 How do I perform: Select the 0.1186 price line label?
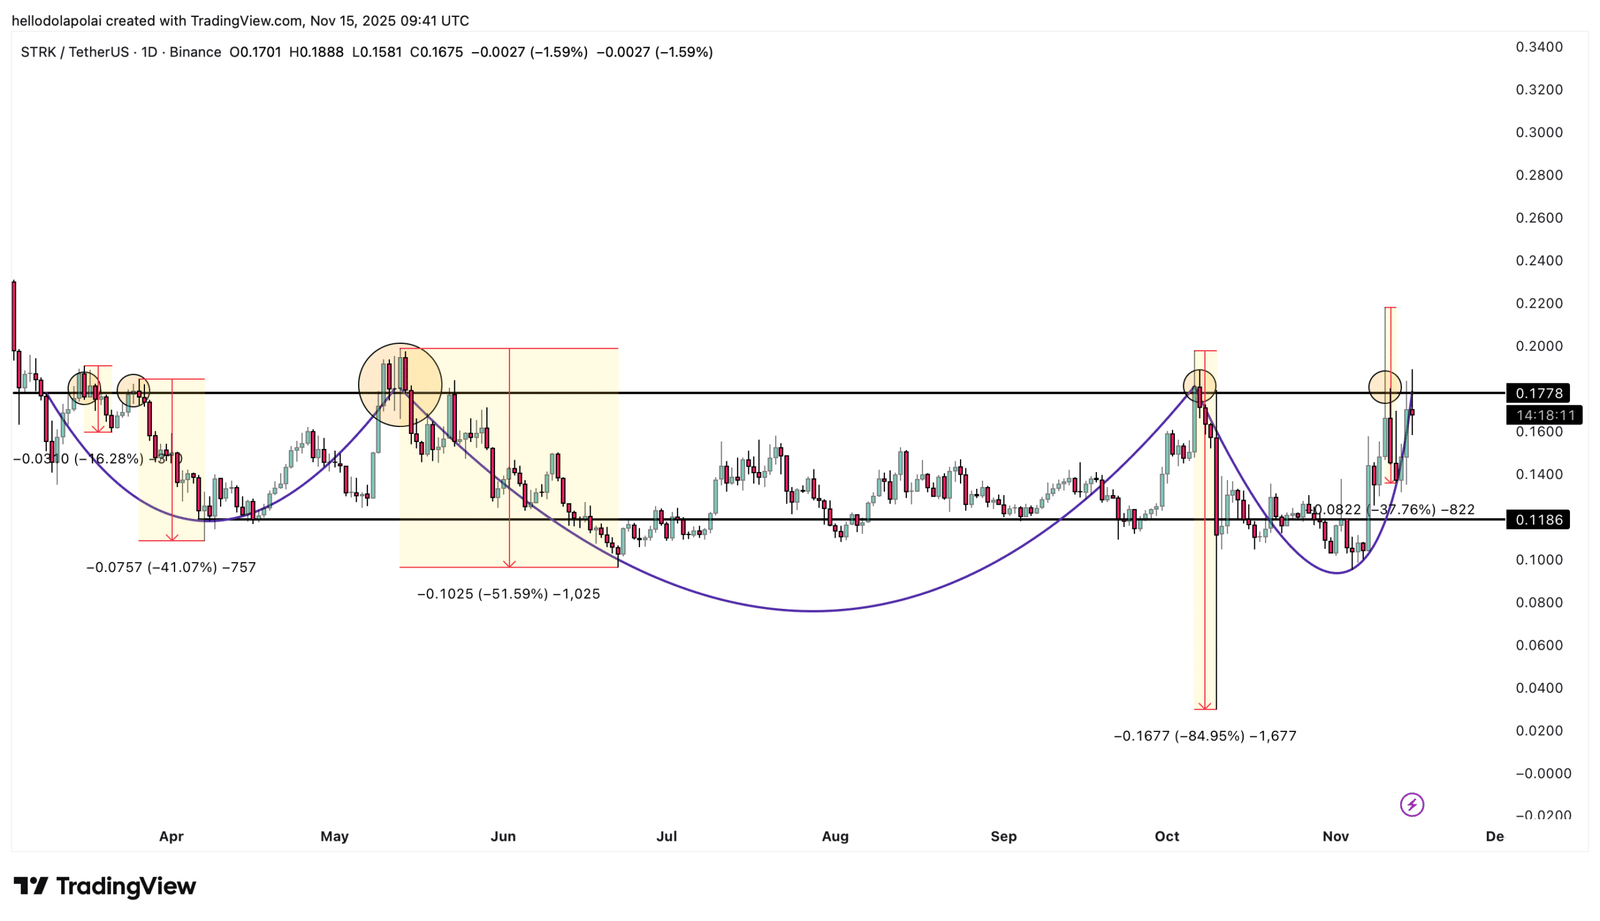[1538, 519]
